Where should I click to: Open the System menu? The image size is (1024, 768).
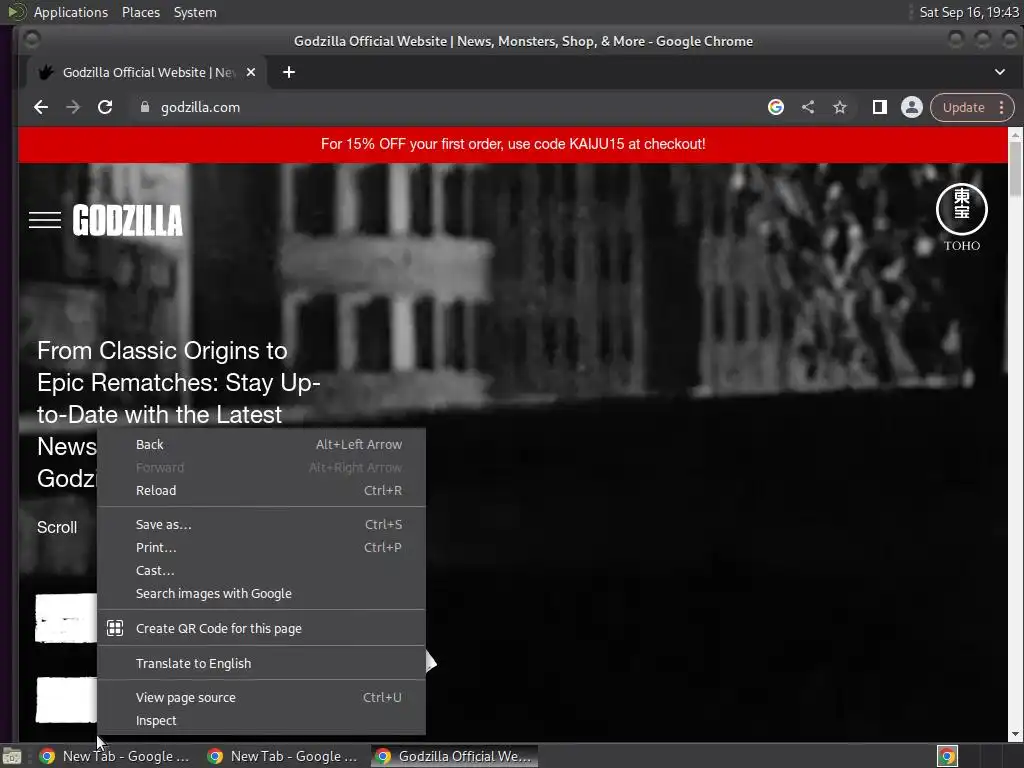pos(195,12)
